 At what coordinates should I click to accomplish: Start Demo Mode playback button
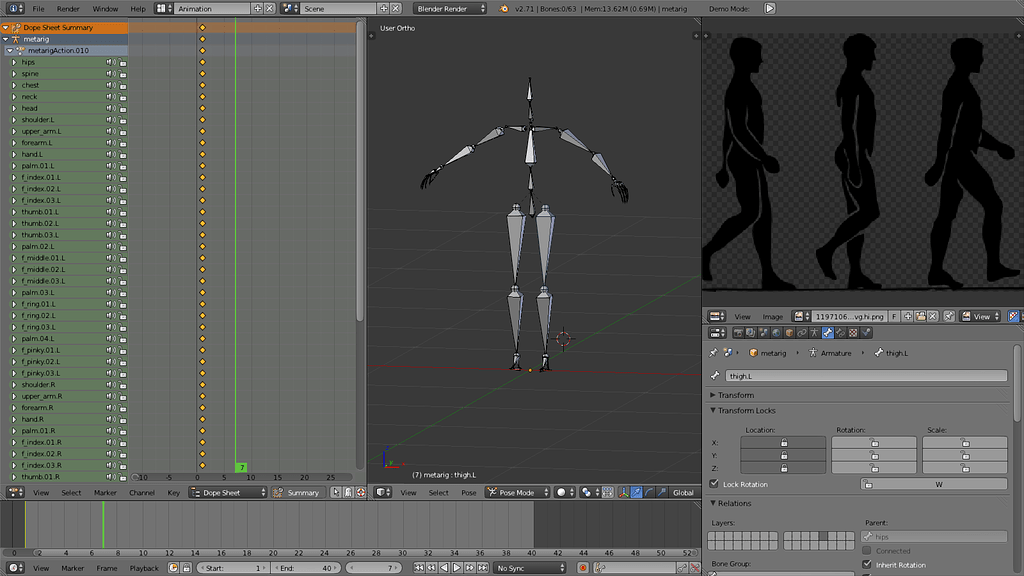[x=770, y=8]
